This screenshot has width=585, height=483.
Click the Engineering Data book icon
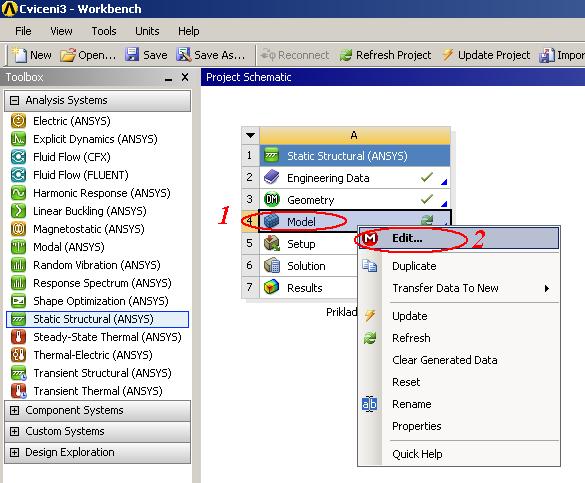pyautogui.click(x=272, y=177)
